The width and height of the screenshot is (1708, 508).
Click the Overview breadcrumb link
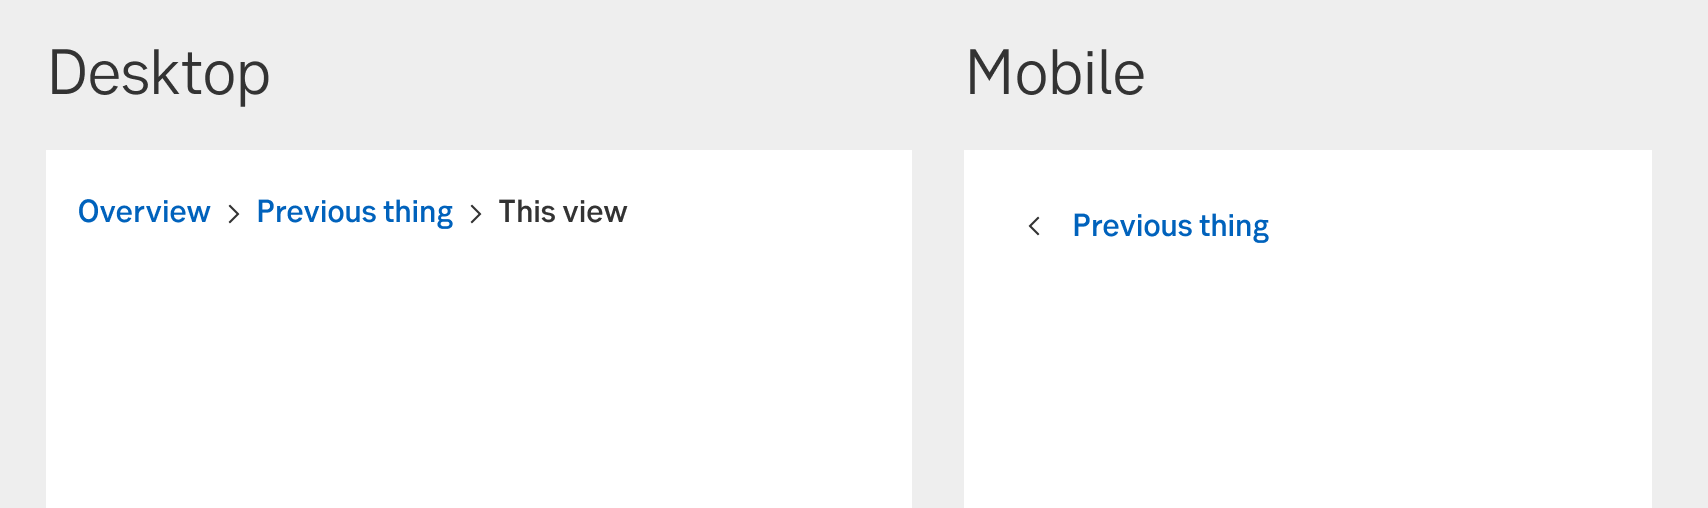(144, 212)
